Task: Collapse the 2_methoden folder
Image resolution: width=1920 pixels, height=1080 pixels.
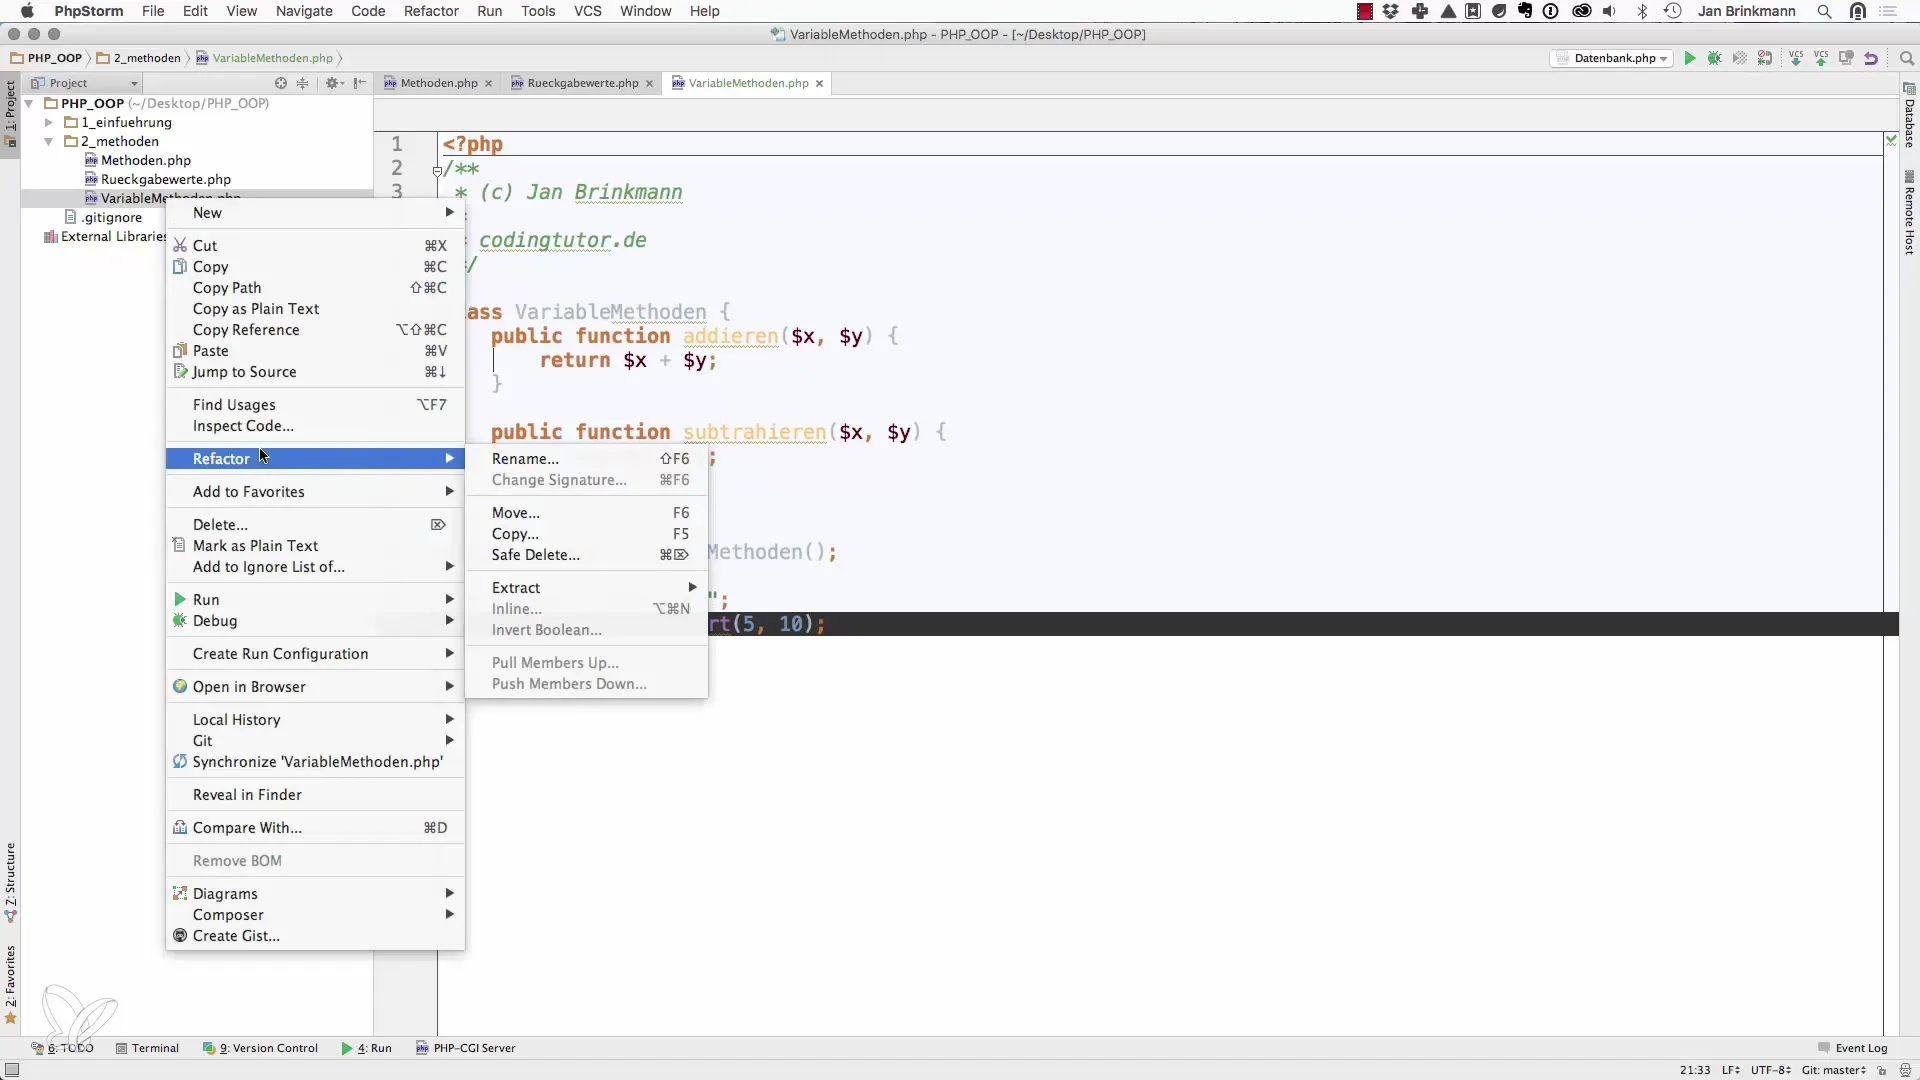Action: coord(48,141)
